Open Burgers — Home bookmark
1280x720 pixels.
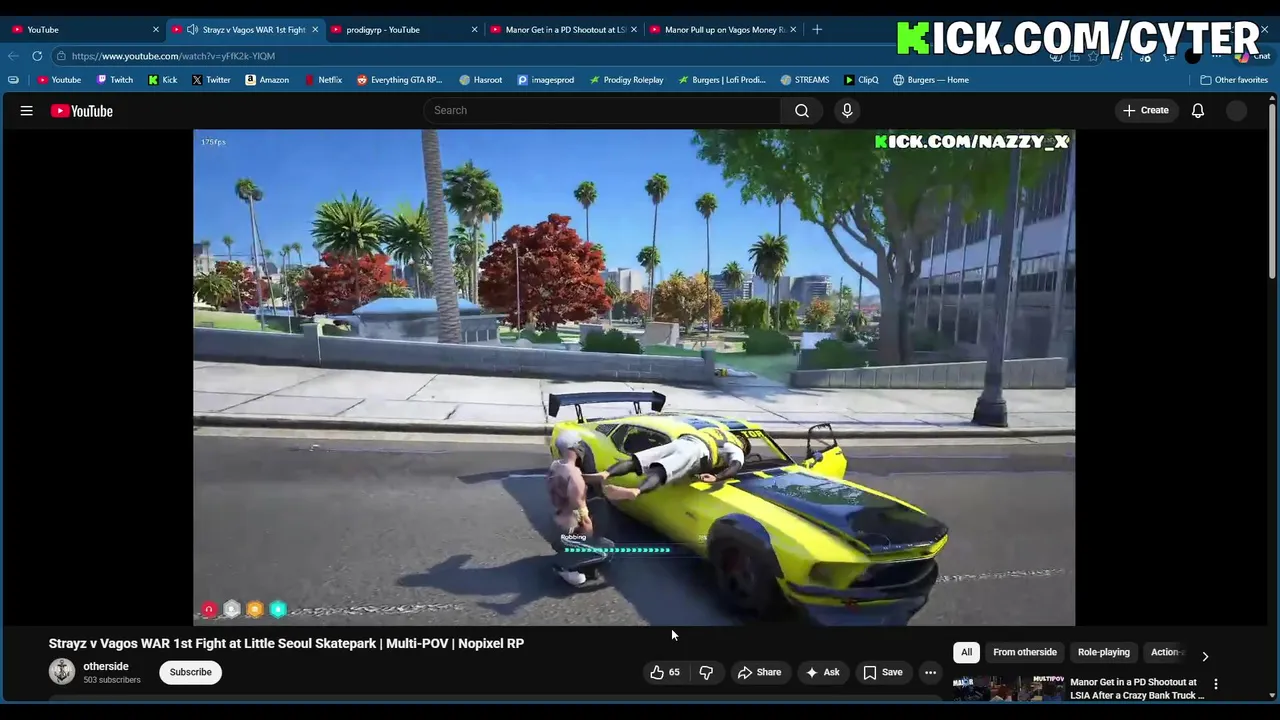pos(931,80)
